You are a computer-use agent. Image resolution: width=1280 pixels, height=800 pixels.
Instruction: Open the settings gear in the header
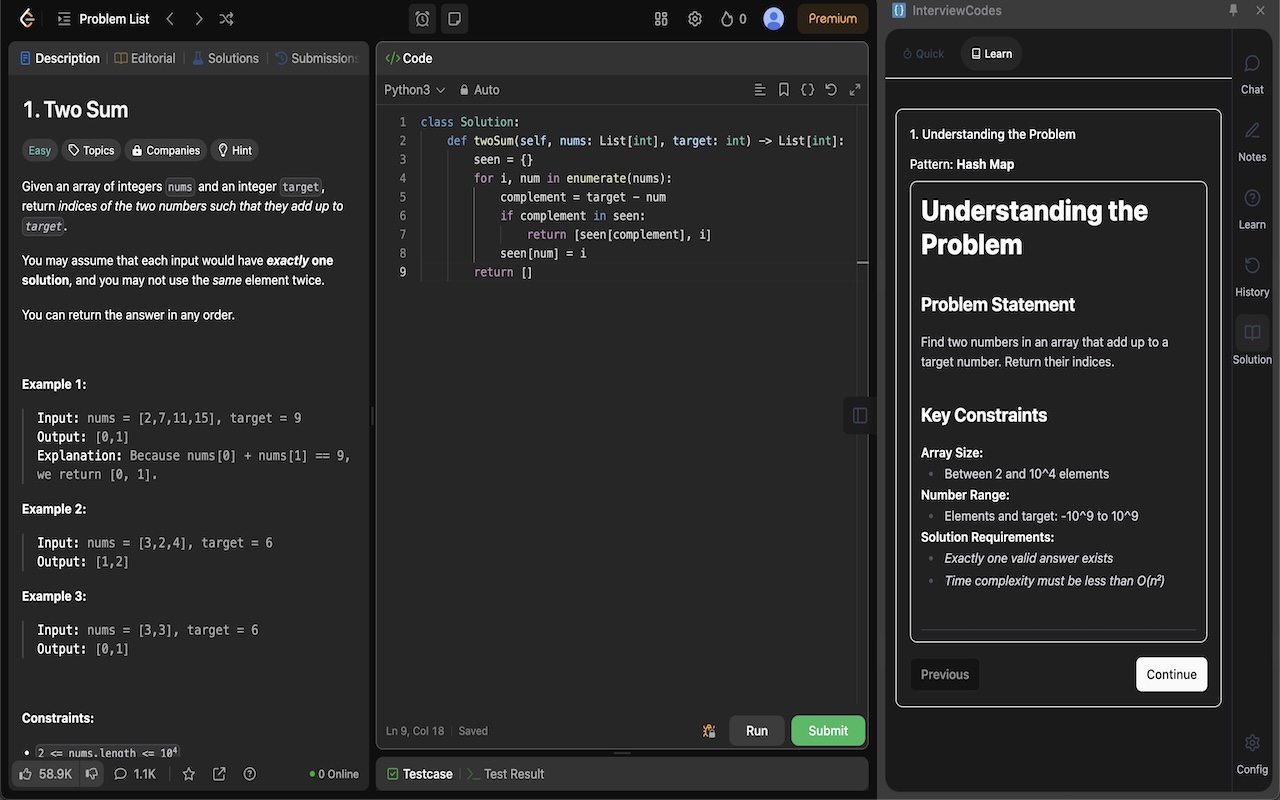click(x=695, y=18)
